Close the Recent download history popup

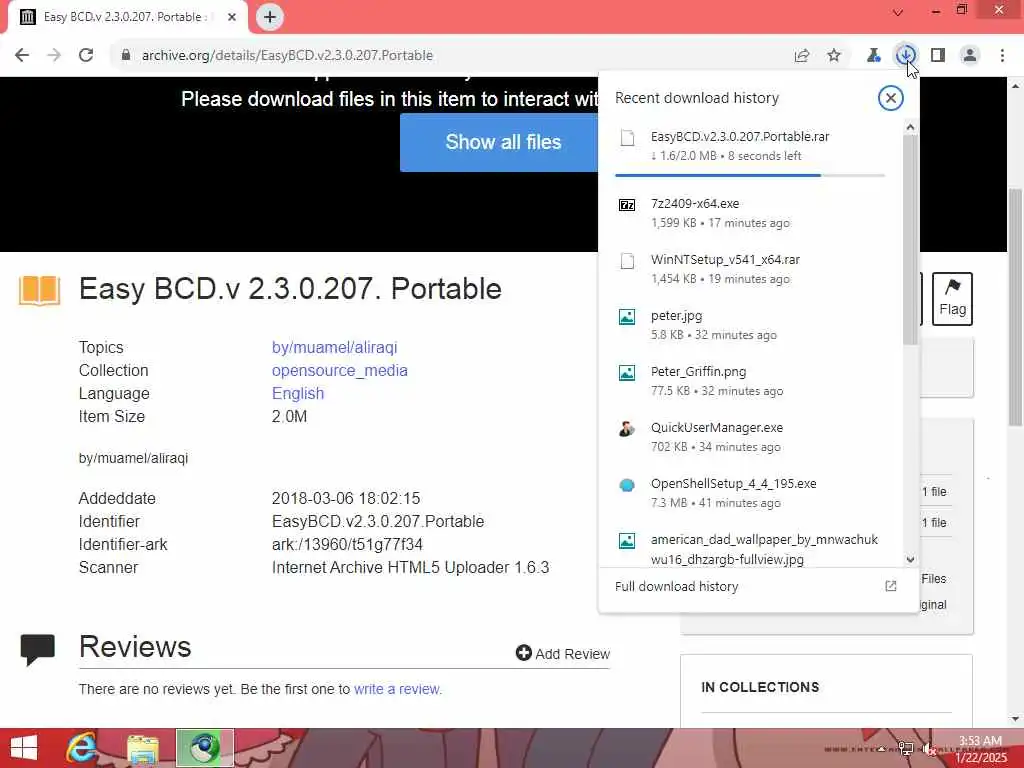(890, 98)
